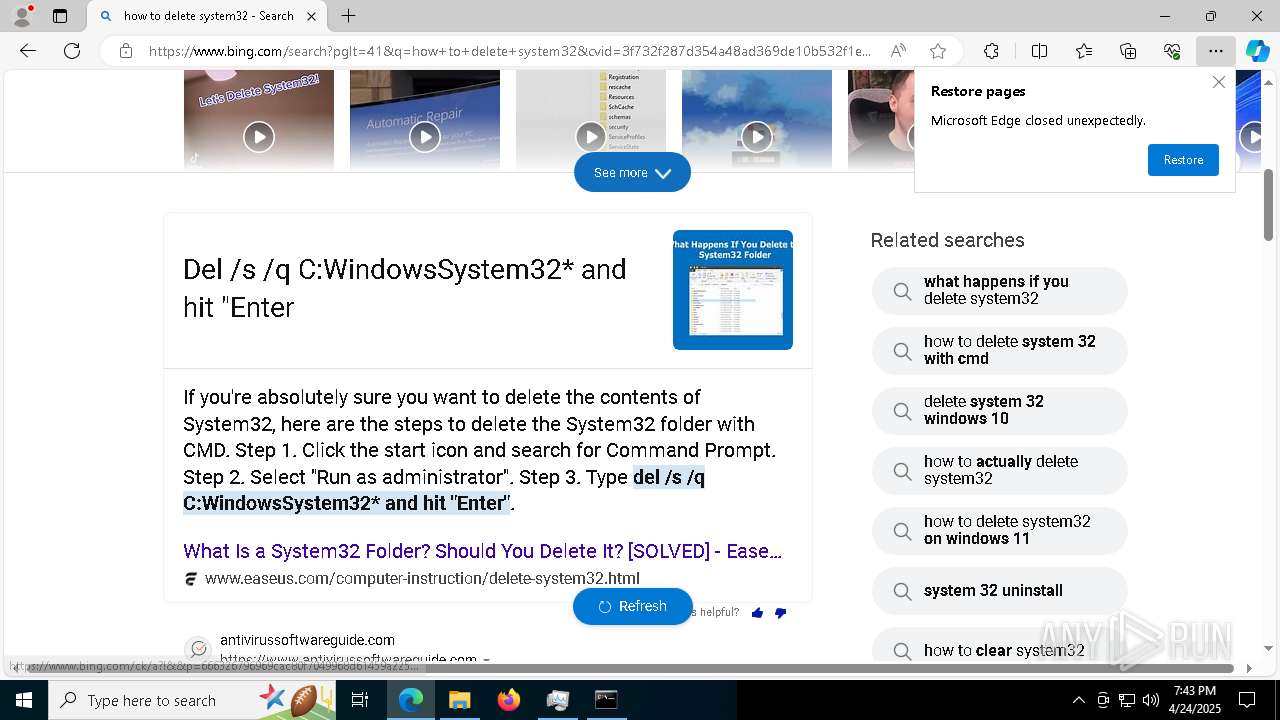Open Settings and more ellipsis
Image resolution: width=1280 pixels, height=720 pixels.
click(1216, 51)
